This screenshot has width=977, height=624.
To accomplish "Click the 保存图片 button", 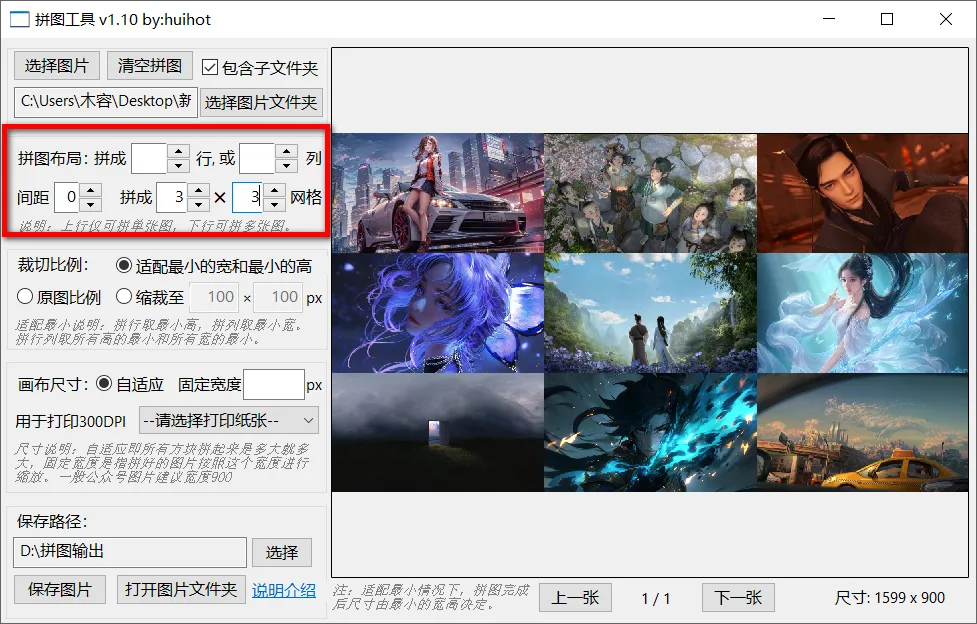I will click(x=60, y=589).
